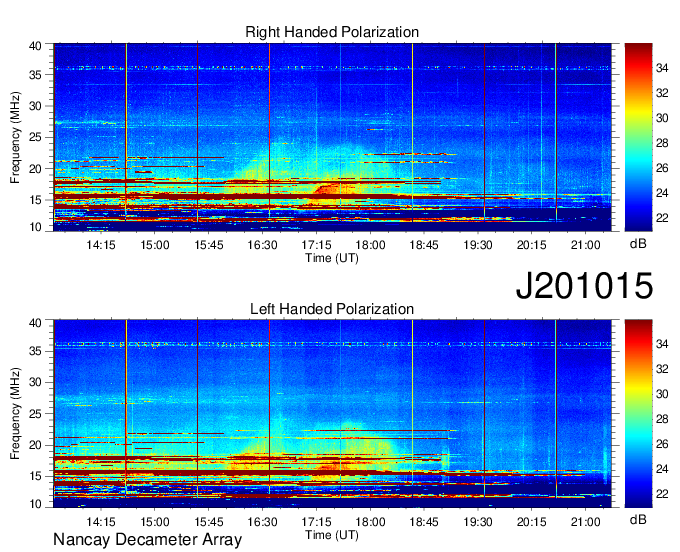The height and width of the screenshot is (552, 680).
Task: Click the 24 dB mark on Right Handed colorbar
Action: click(x=662, y=193)
